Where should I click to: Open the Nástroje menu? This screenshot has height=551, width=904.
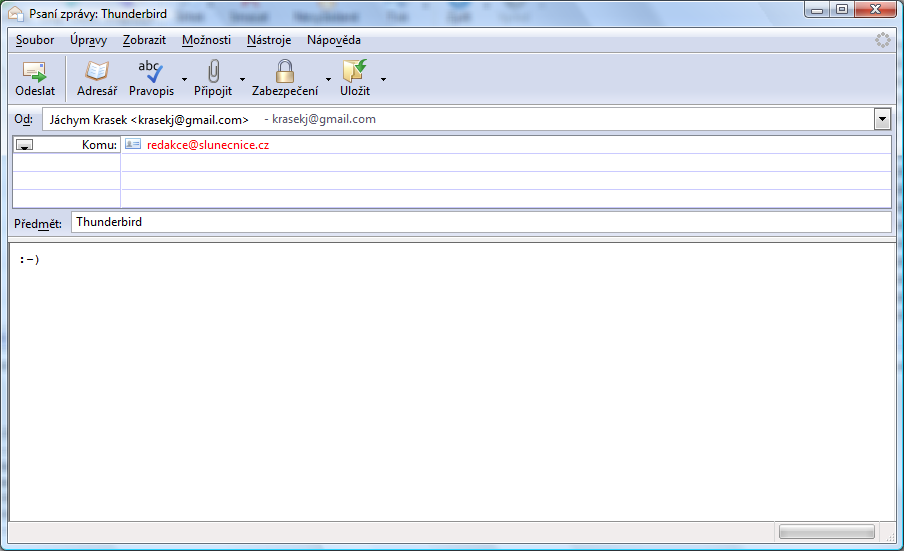pos(269,40)
